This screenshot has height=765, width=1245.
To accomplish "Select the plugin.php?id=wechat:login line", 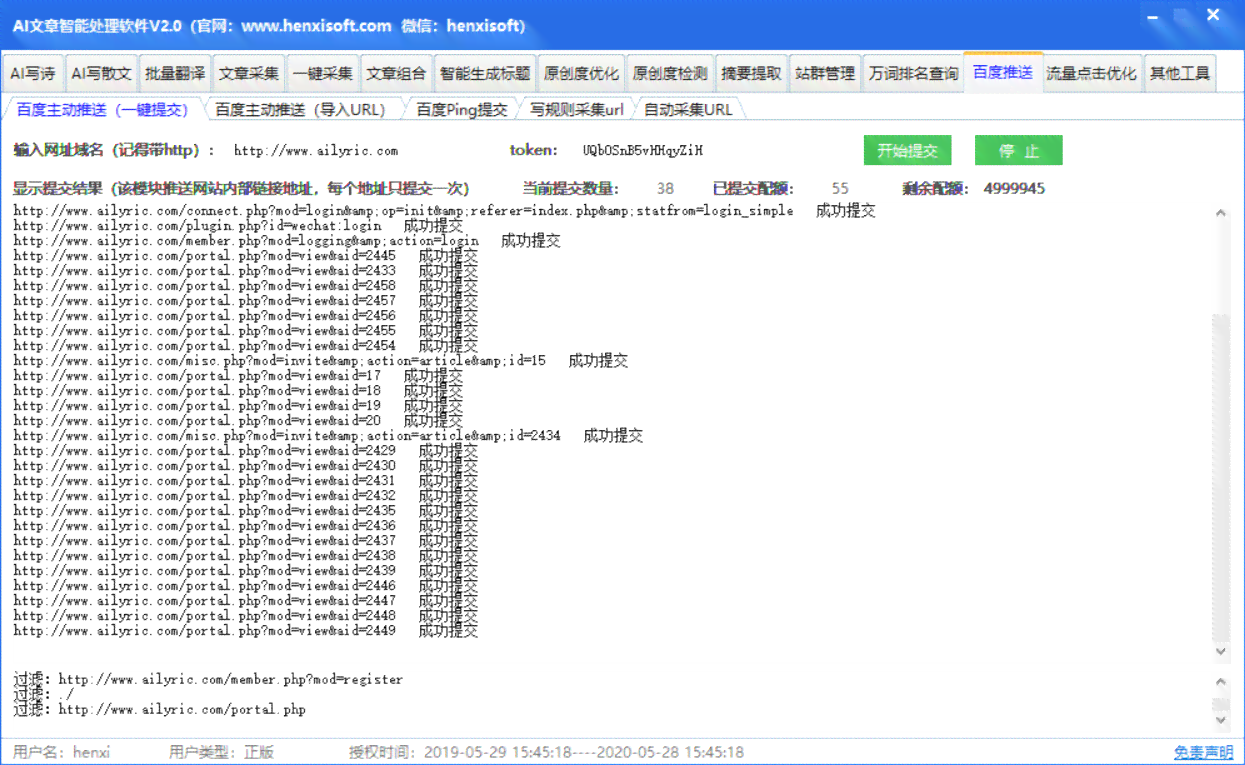I will point(238,226).
